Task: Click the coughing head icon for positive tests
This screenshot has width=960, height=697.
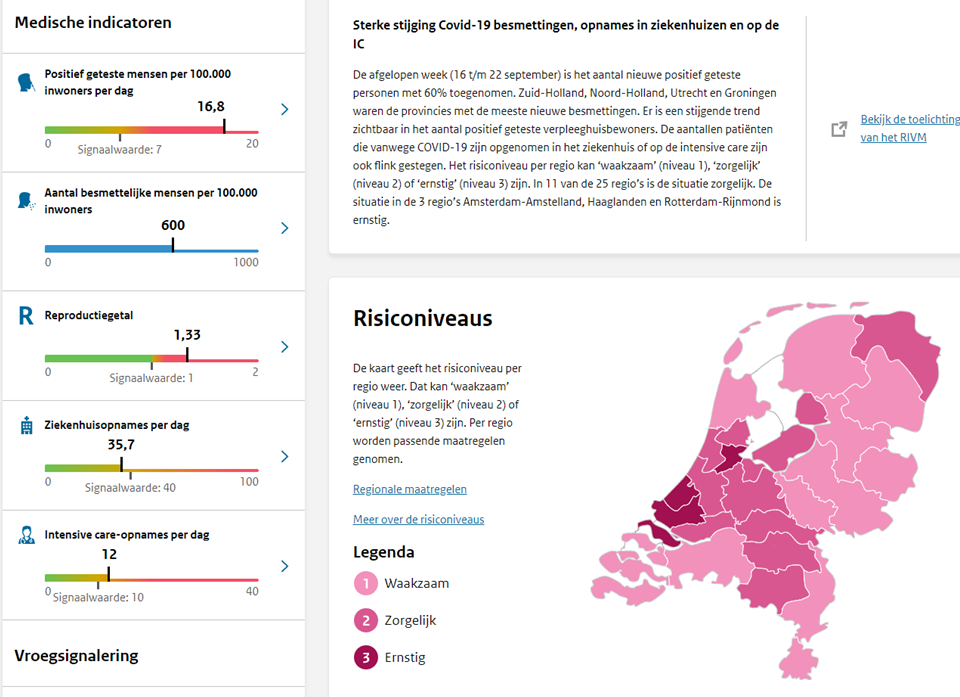Action: pyautogui.click(x=27, y=83)
